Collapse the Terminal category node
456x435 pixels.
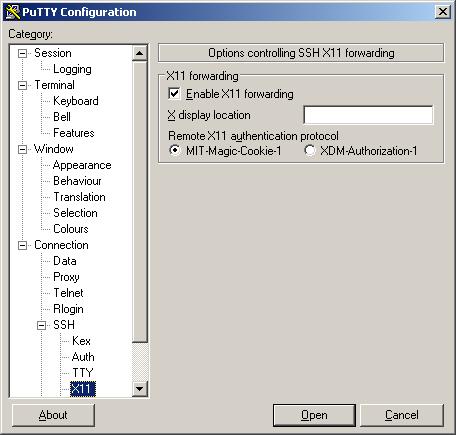tap(22, 85)
